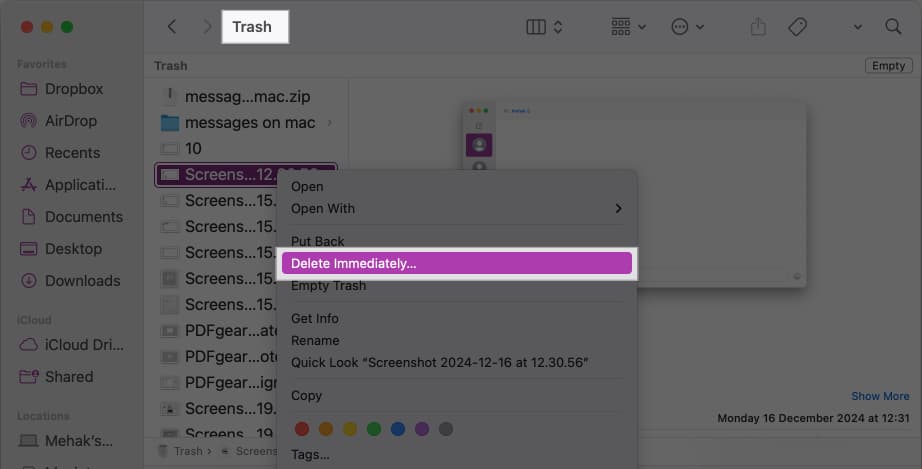Click the Show More link
The image size is (922, 469).
pos(880,396)
